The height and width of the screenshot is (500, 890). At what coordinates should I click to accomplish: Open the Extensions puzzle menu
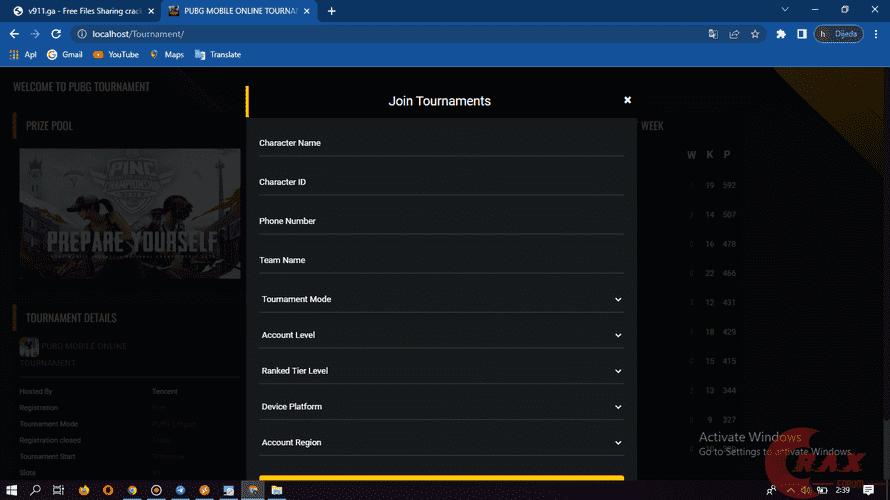click(x=781, y=34)
